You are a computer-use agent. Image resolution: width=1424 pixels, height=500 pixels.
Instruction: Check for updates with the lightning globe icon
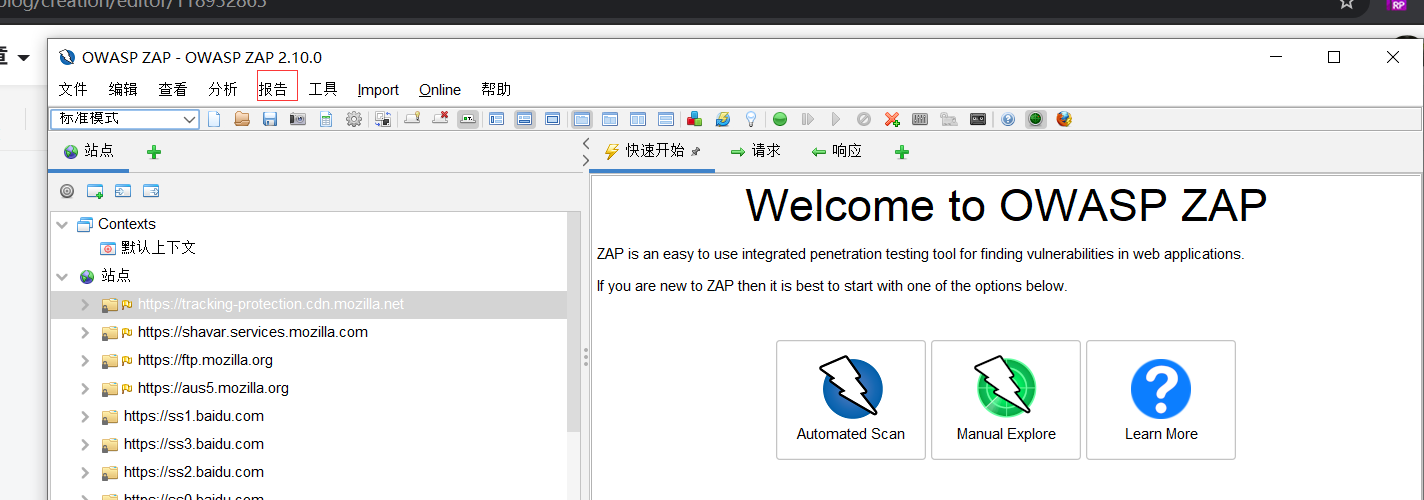(723, 119)
